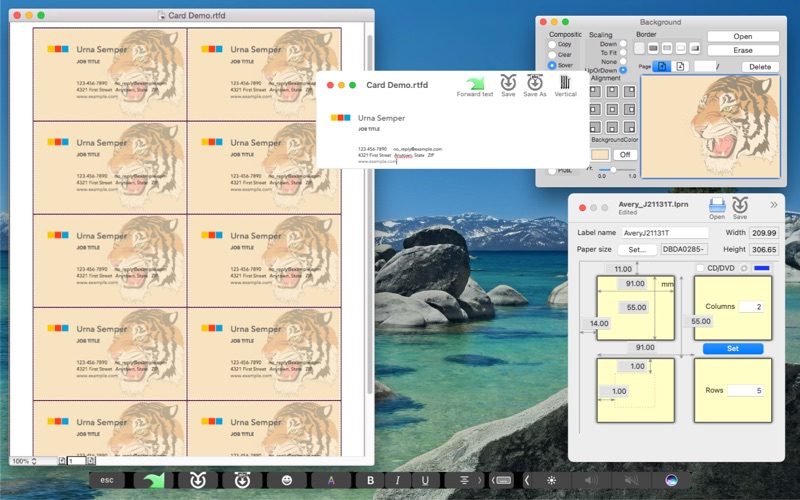This screenshot has height=500, width=800.
Task: Choose the fourth light border style
Action: (x=681, y=48)
